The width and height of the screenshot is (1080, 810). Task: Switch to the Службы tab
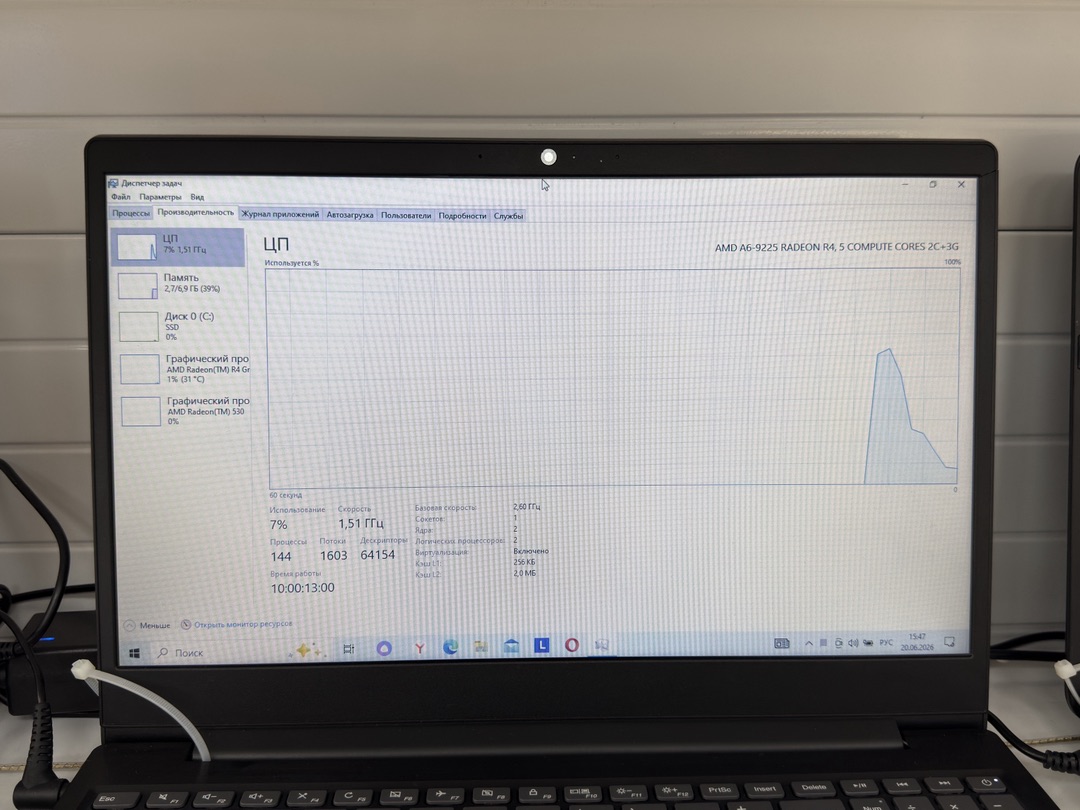point(508,216)
